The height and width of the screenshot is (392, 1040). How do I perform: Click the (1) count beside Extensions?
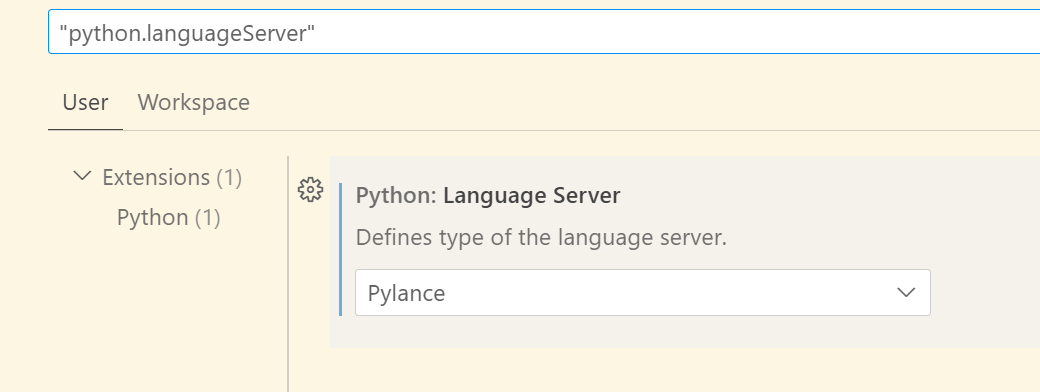pyautogui.click(x=229, y=178)
